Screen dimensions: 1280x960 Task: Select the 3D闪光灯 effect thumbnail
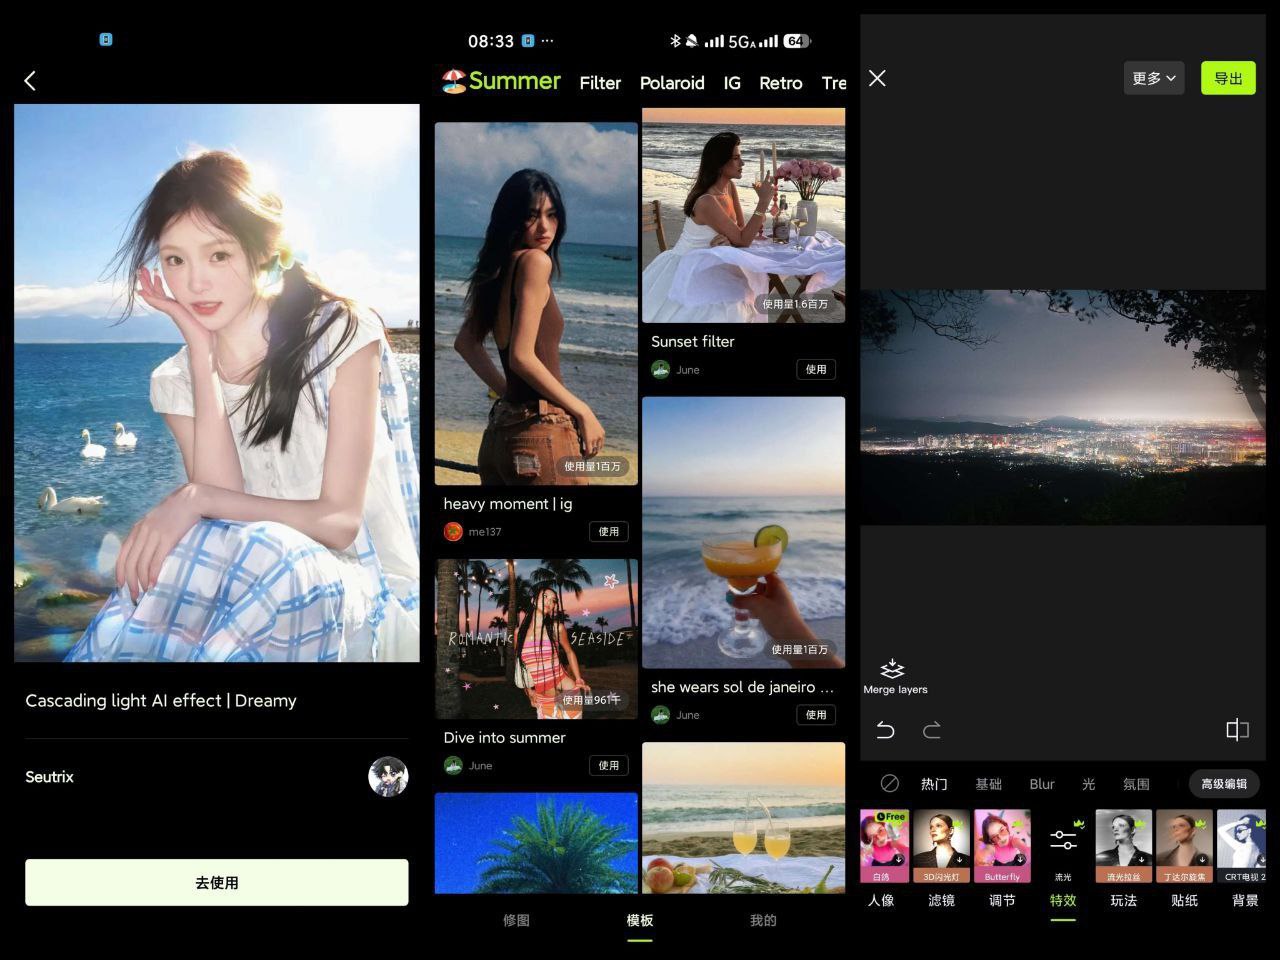tap(941, 845)
